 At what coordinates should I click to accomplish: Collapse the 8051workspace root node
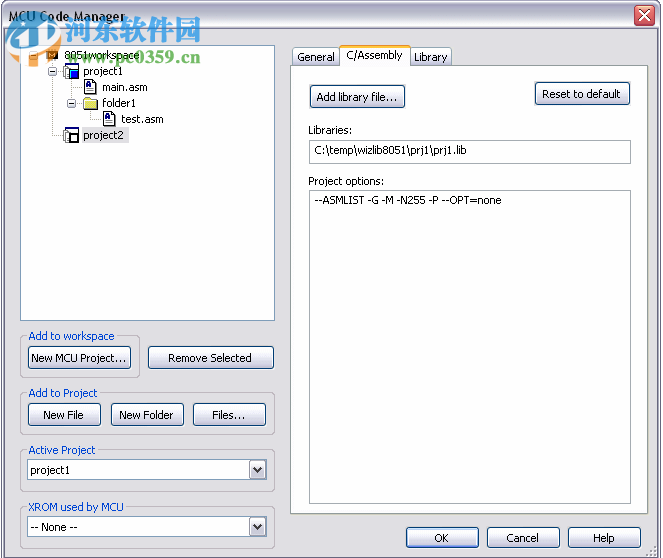33,55
